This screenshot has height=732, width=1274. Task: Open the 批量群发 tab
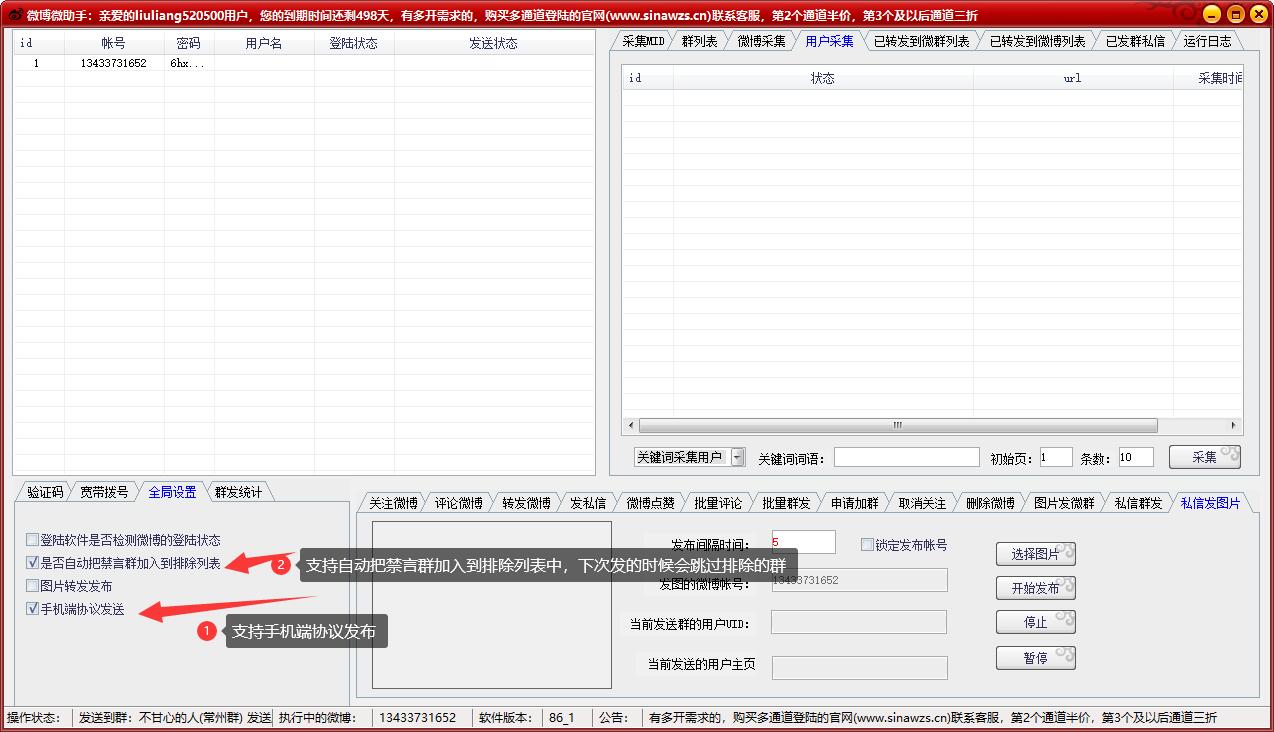coord(786,503)
